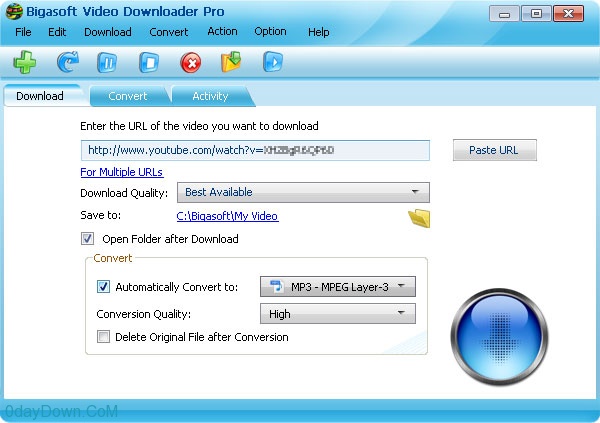Screen dimensions: 600x423
Task: Click inside the video URL input field
Action: click(255, 150)
